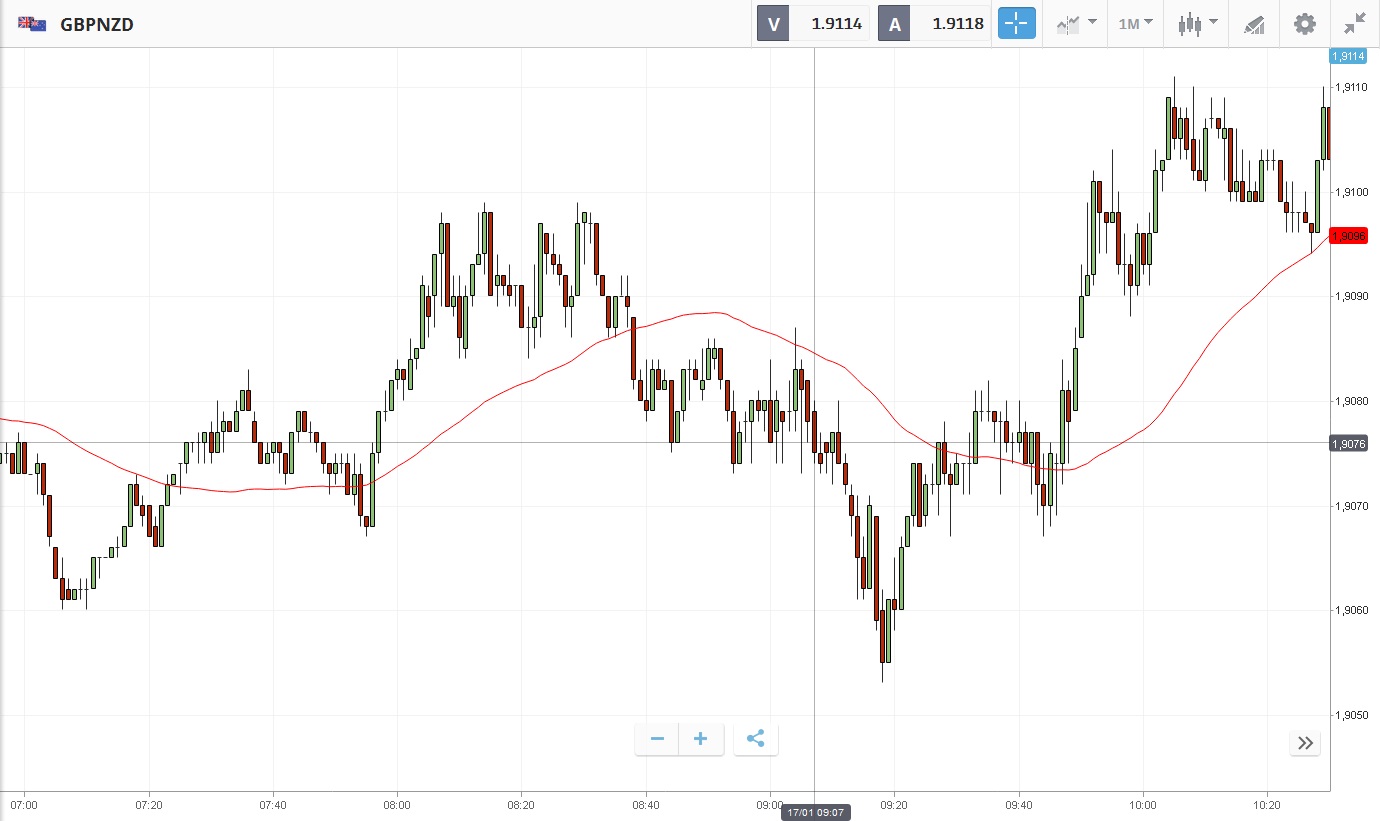Click the 10:00 label on time axis
This screenshot has width=1380, height=821.
[1143, 804]
